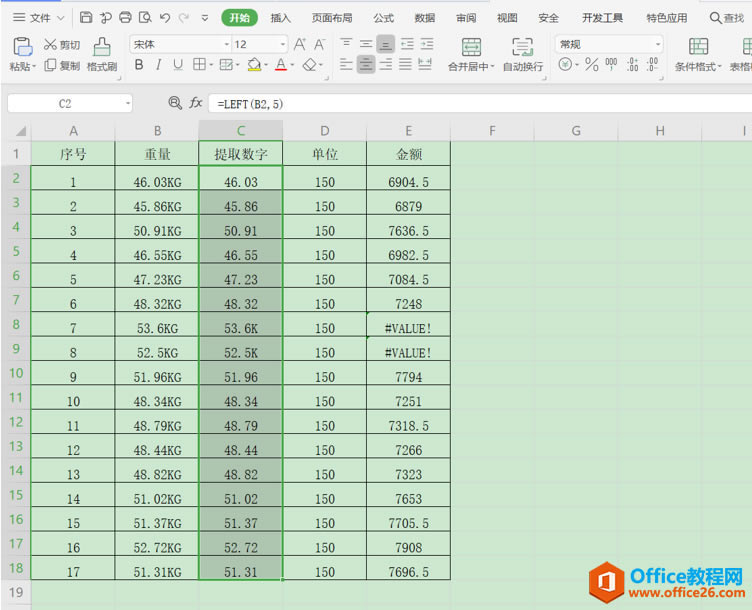Expand the 粘贴 paste options arrow
The image size is (752, 610).
(34, 66)
